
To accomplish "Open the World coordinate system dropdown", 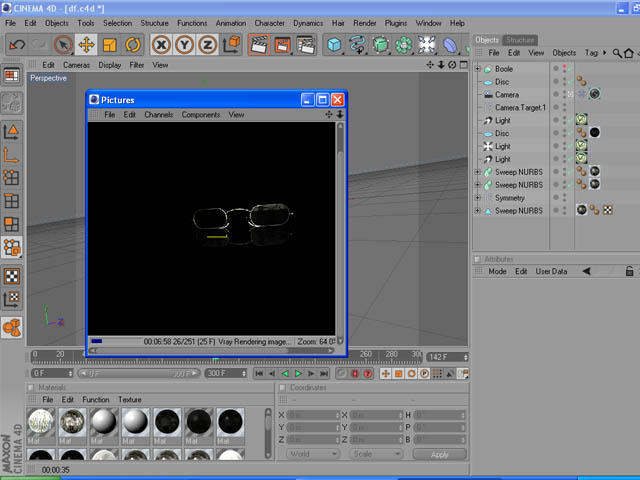I will coord(309,453).
